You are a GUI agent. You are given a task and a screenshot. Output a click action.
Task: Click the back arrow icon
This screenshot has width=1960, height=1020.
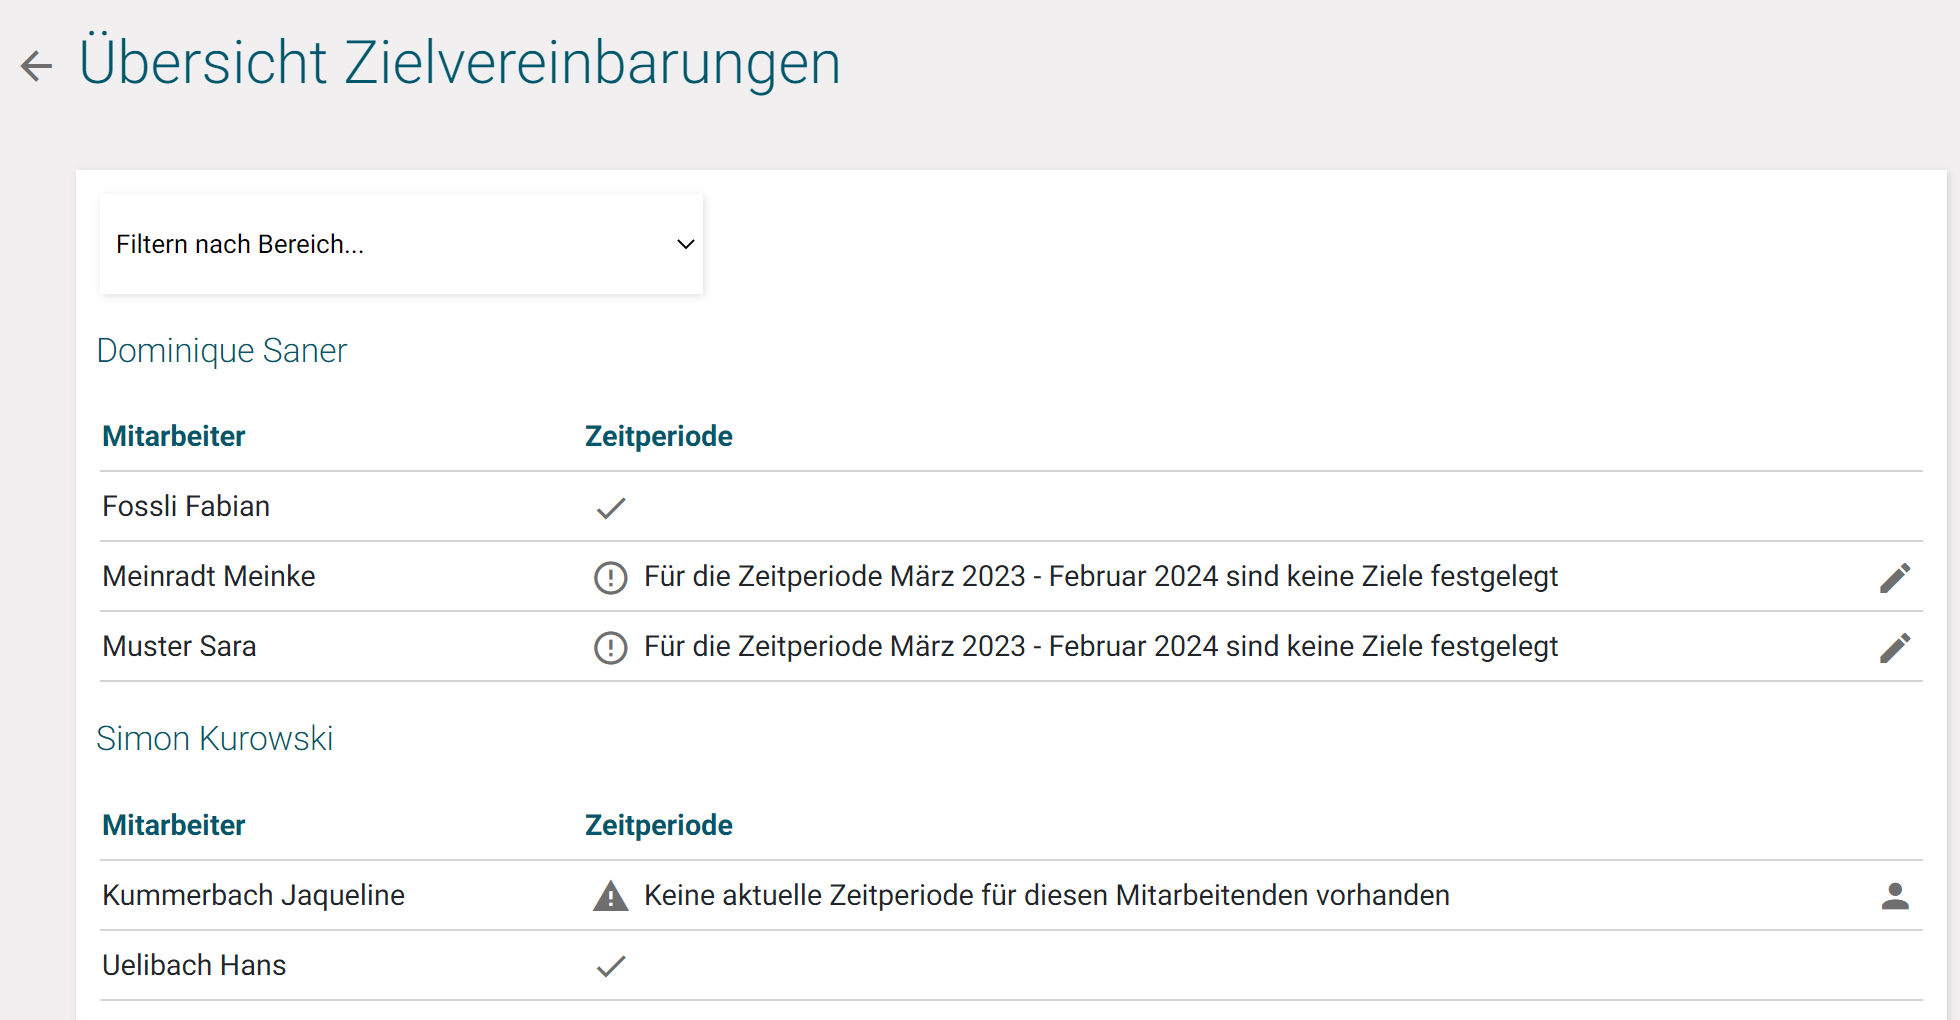[x=37, y=66]
